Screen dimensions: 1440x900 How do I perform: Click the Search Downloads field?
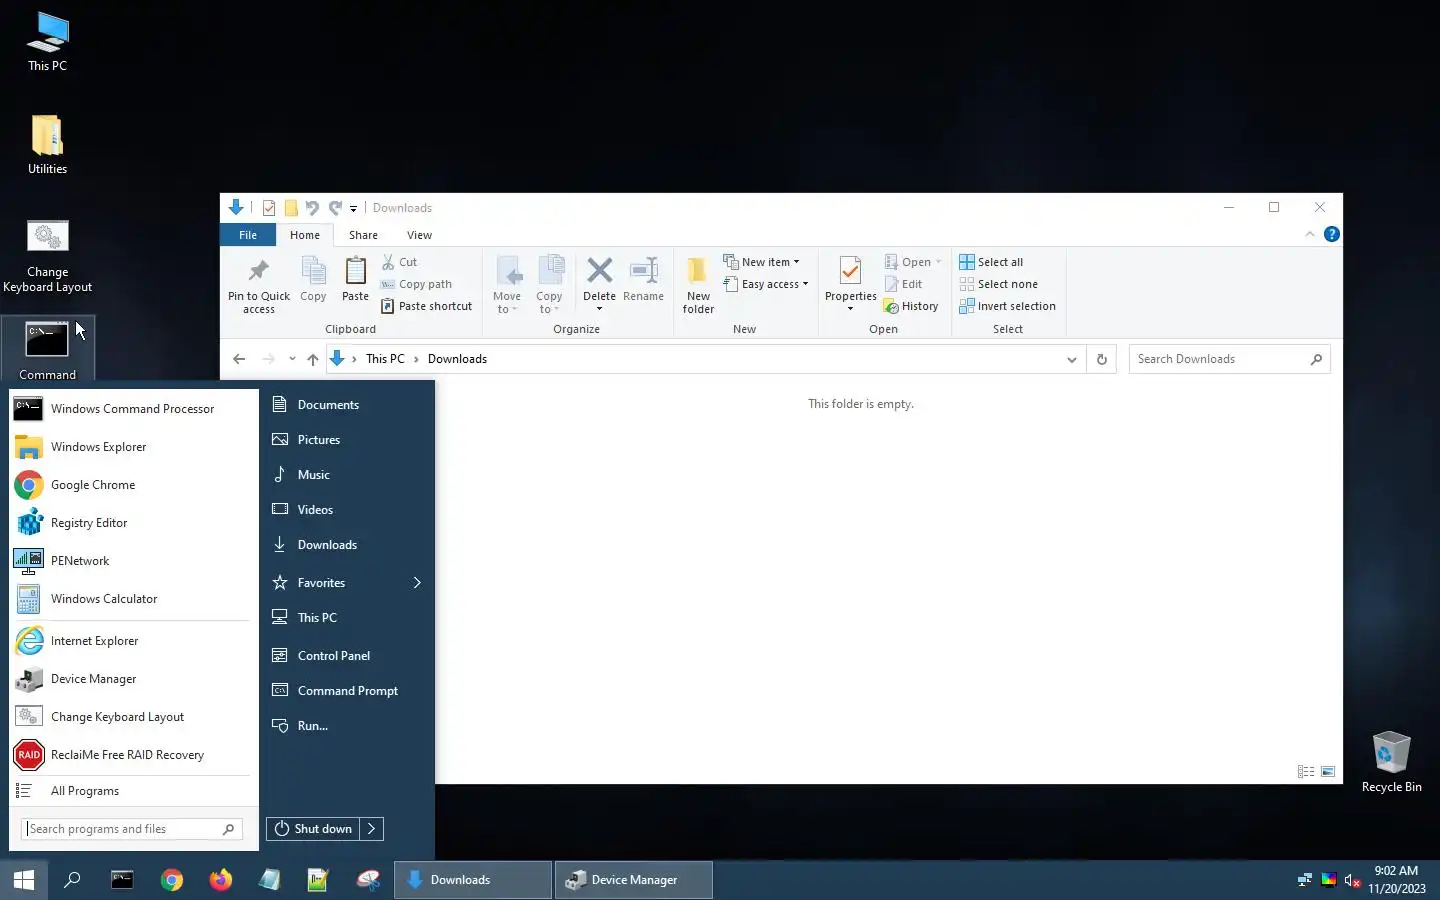click(1229, 359)
